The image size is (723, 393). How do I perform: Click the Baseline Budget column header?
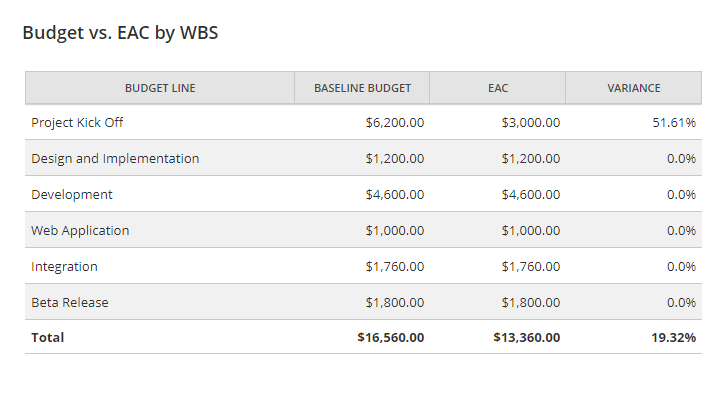[x=362, y=88]
